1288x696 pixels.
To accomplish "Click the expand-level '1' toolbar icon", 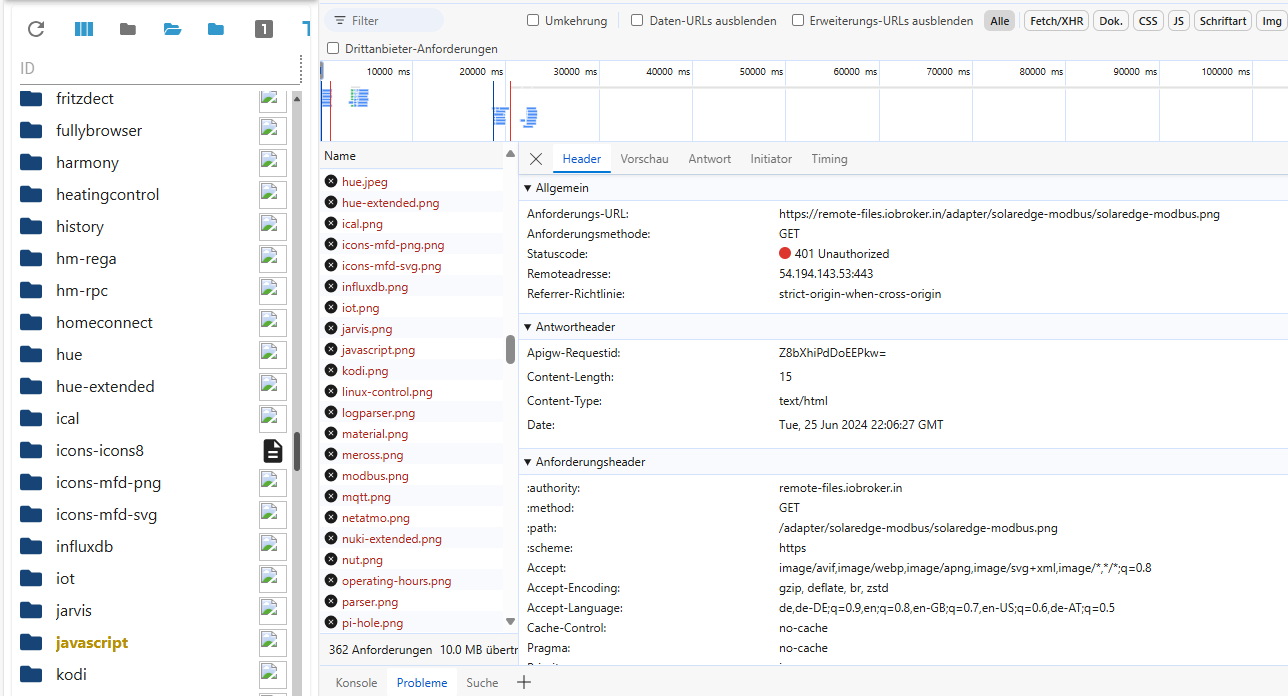I will (x=263, y=29).
